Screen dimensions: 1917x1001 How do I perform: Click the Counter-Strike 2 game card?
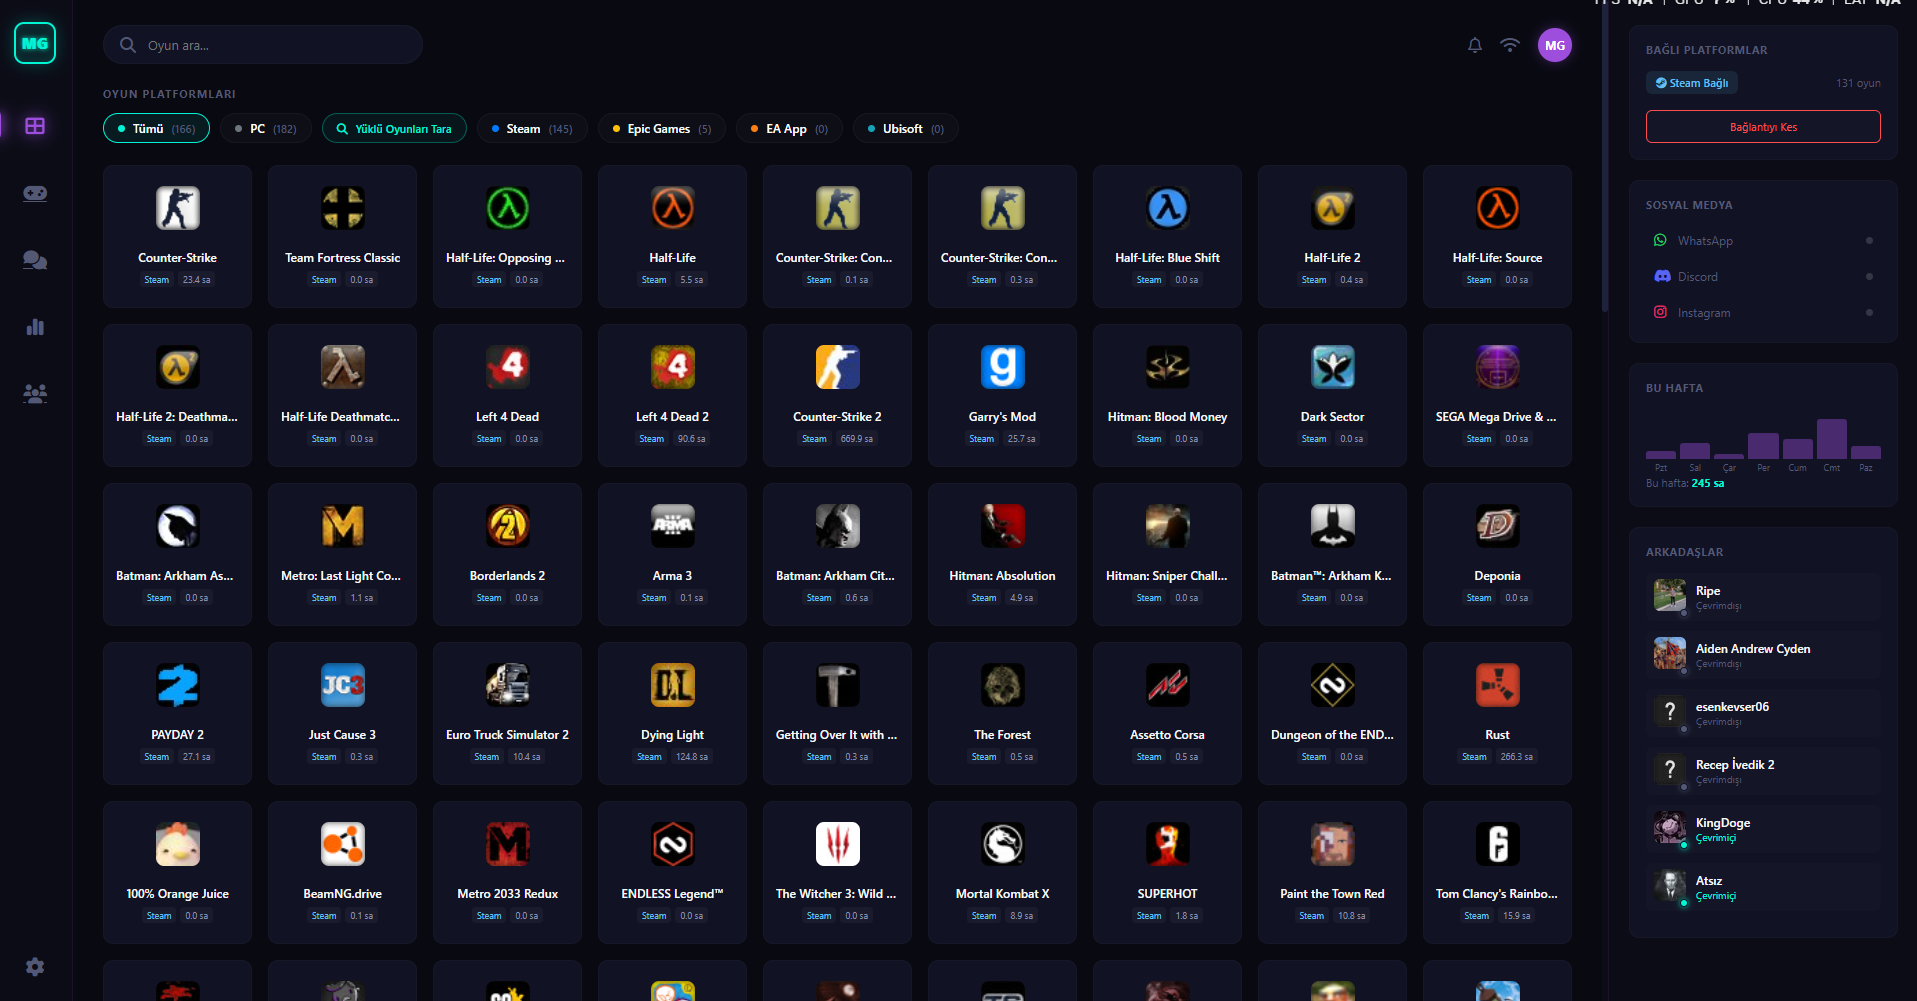[838, 396]
